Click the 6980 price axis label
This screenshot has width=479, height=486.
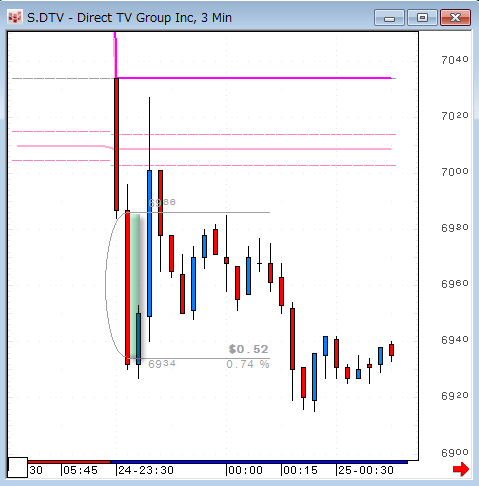coord(455,228)
